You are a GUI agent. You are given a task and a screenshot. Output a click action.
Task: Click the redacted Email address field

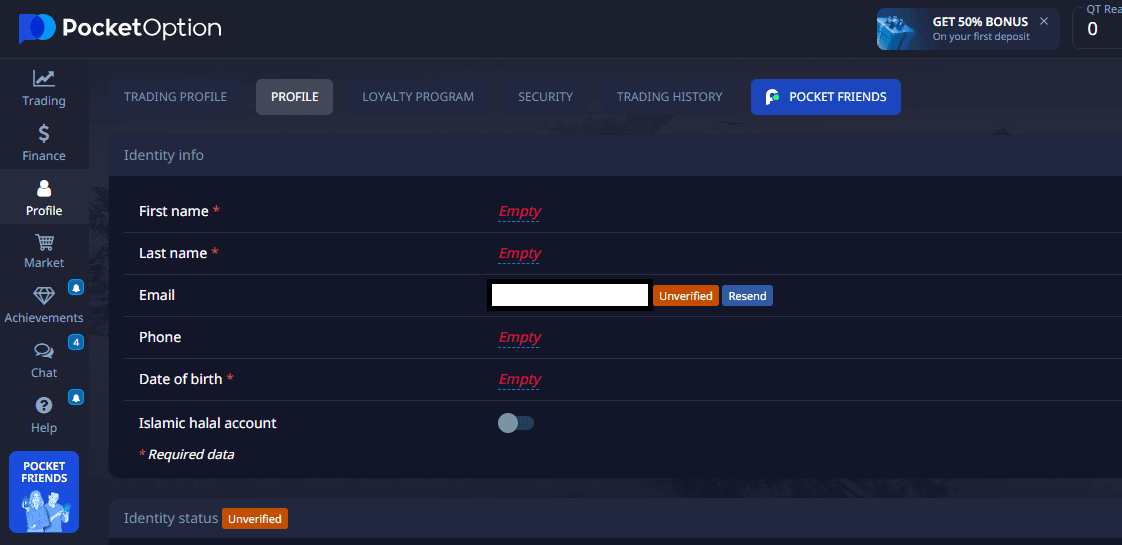pos(570,295)
